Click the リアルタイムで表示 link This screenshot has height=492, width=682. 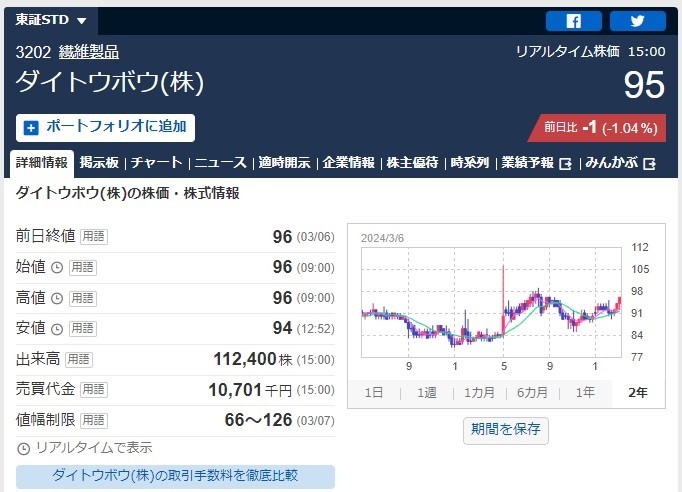tap(94, 448)
